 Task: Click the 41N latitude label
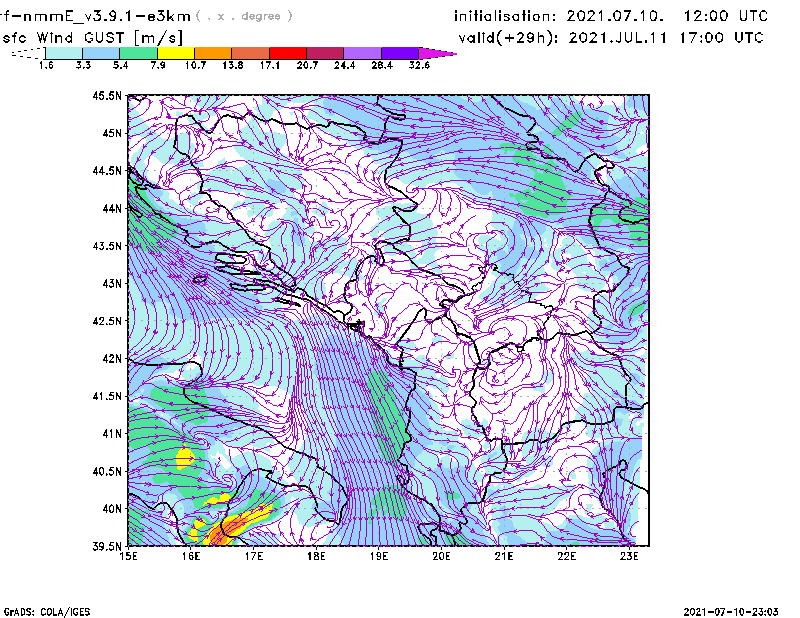tap(112, 434)
